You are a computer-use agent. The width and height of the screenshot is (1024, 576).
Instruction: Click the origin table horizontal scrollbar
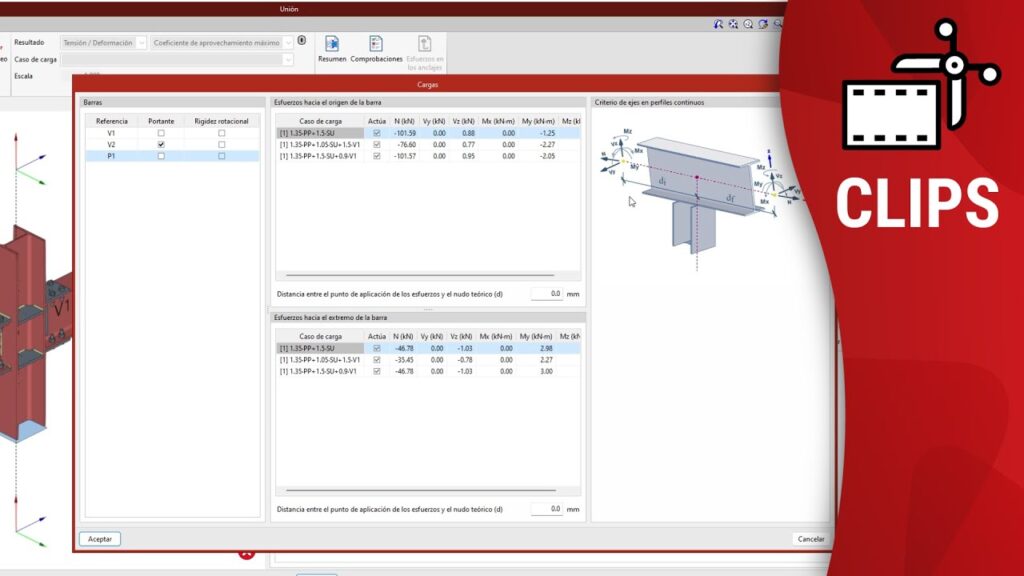click(x=420, y=275)
